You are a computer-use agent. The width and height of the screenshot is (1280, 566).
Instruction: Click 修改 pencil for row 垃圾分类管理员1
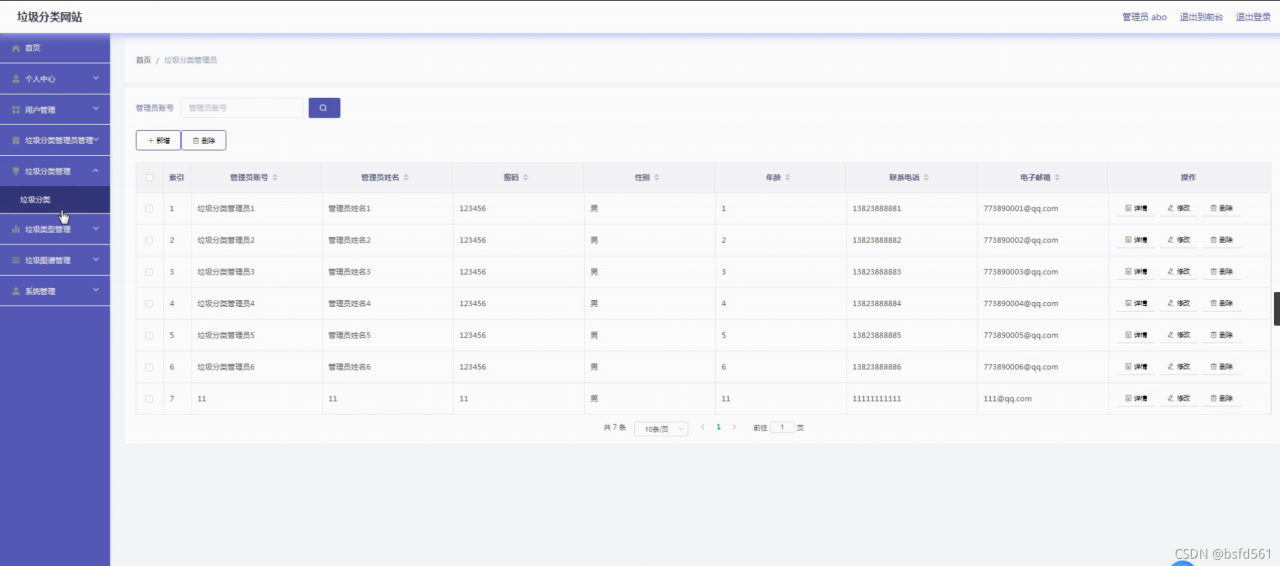1178,208
